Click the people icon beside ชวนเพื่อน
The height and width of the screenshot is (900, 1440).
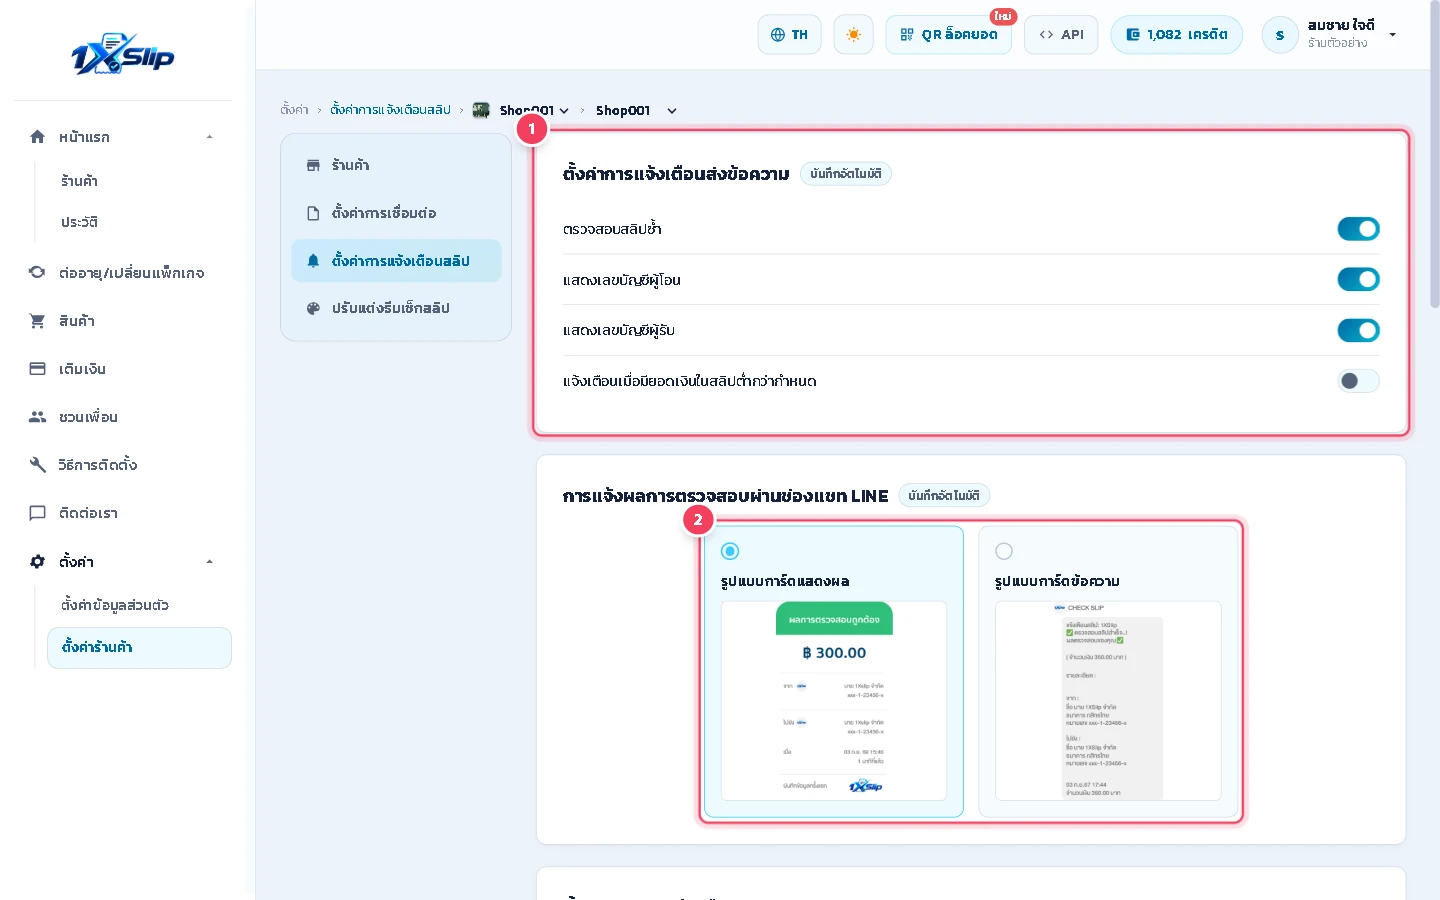point(37,417)
